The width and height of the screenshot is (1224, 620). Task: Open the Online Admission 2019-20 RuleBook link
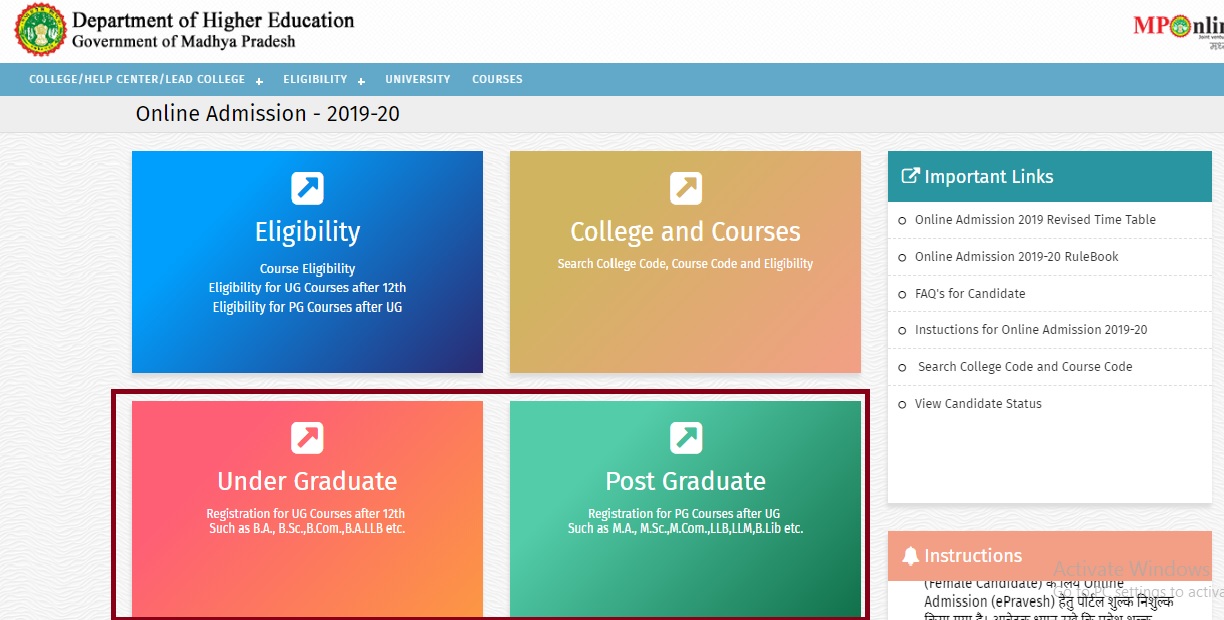(1016, 257)
